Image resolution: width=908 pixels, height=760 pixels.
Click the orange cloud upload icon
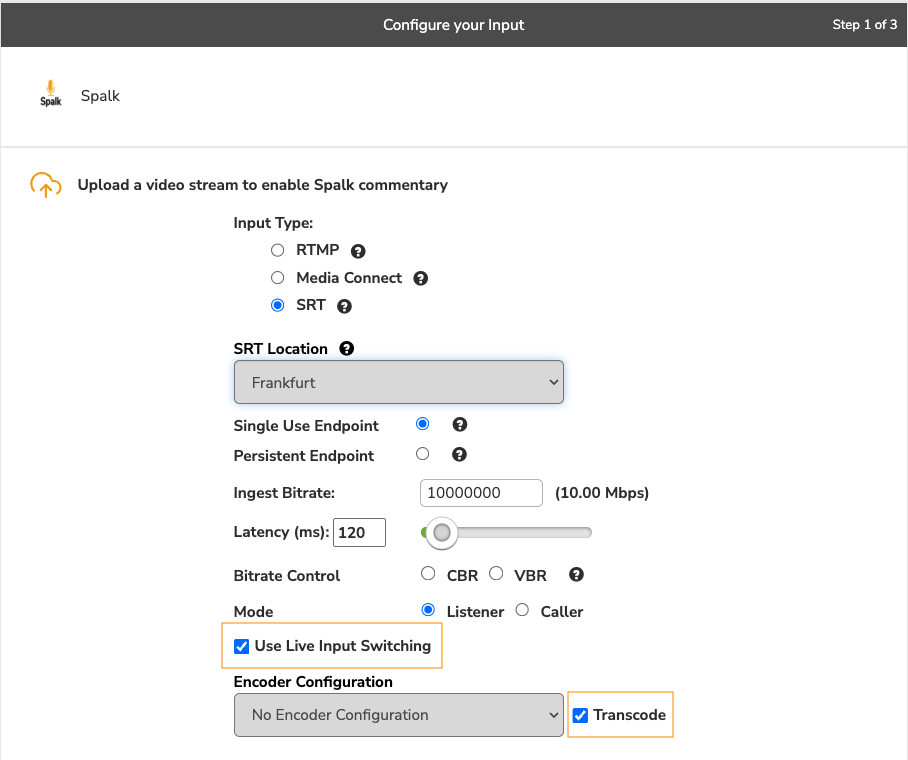[x=45, y=185]
